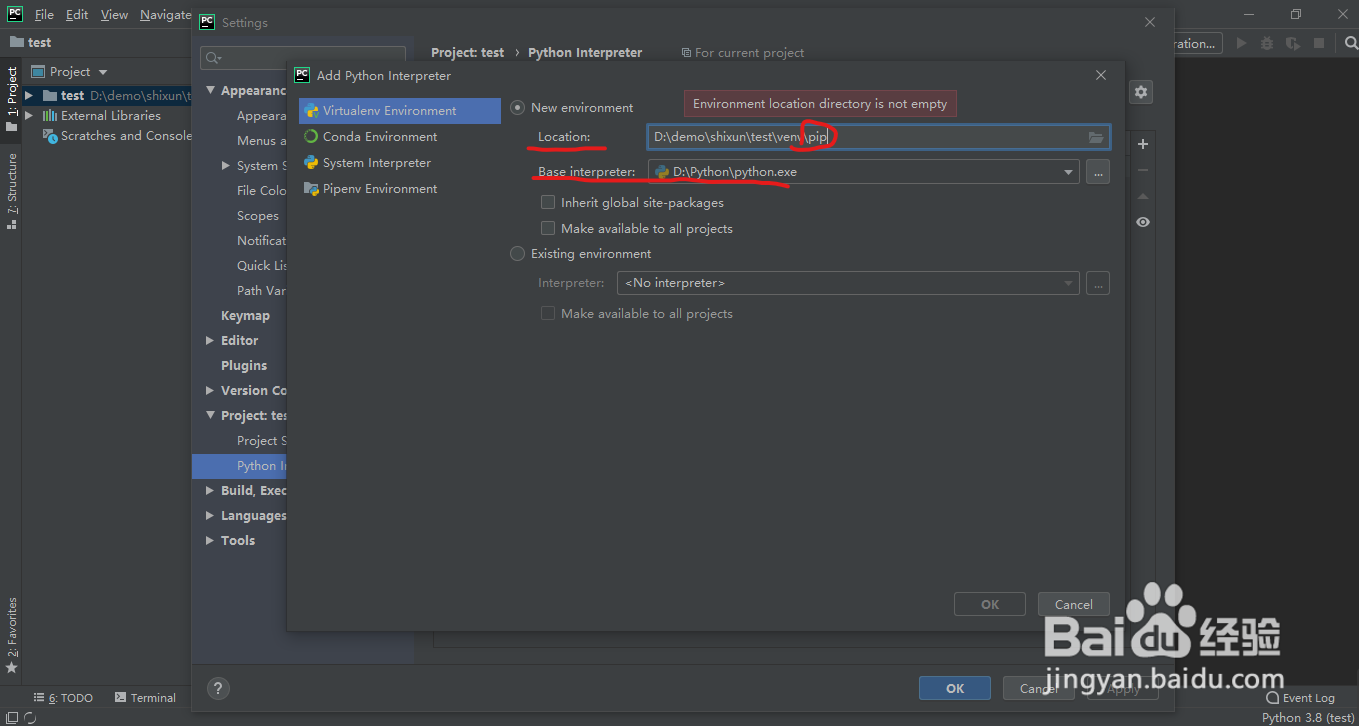The height and width of the screenshot is (726, 1359).
Task: Enable Inherit global site-packages checkbox
Action: [x=548, y=202]
